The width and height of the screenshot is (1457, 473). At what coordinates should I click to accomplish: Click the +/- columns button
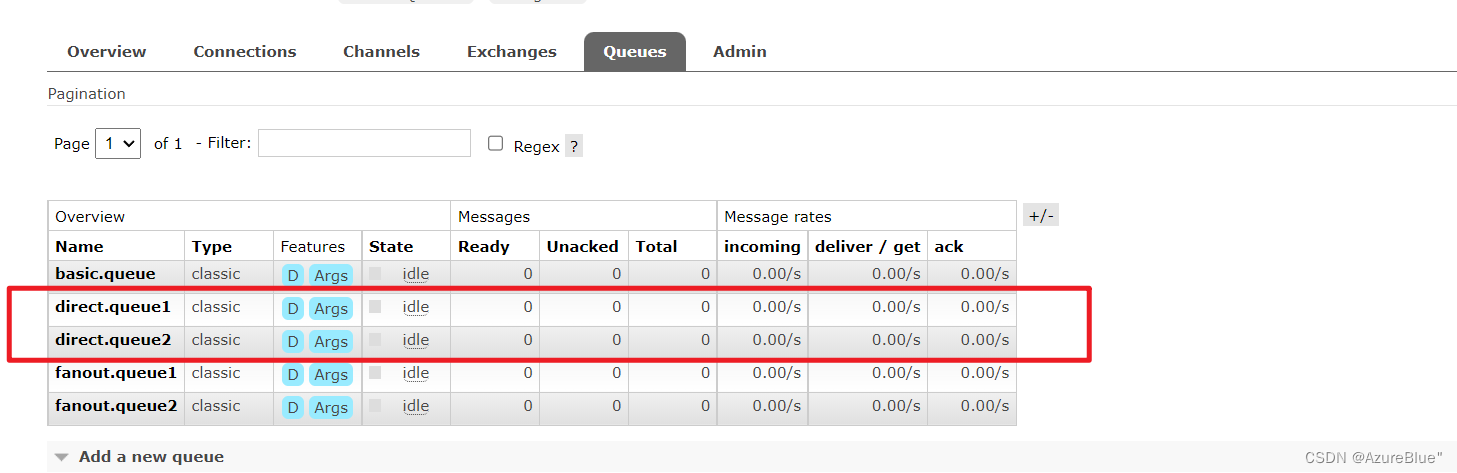click(x=1041, y=215)
